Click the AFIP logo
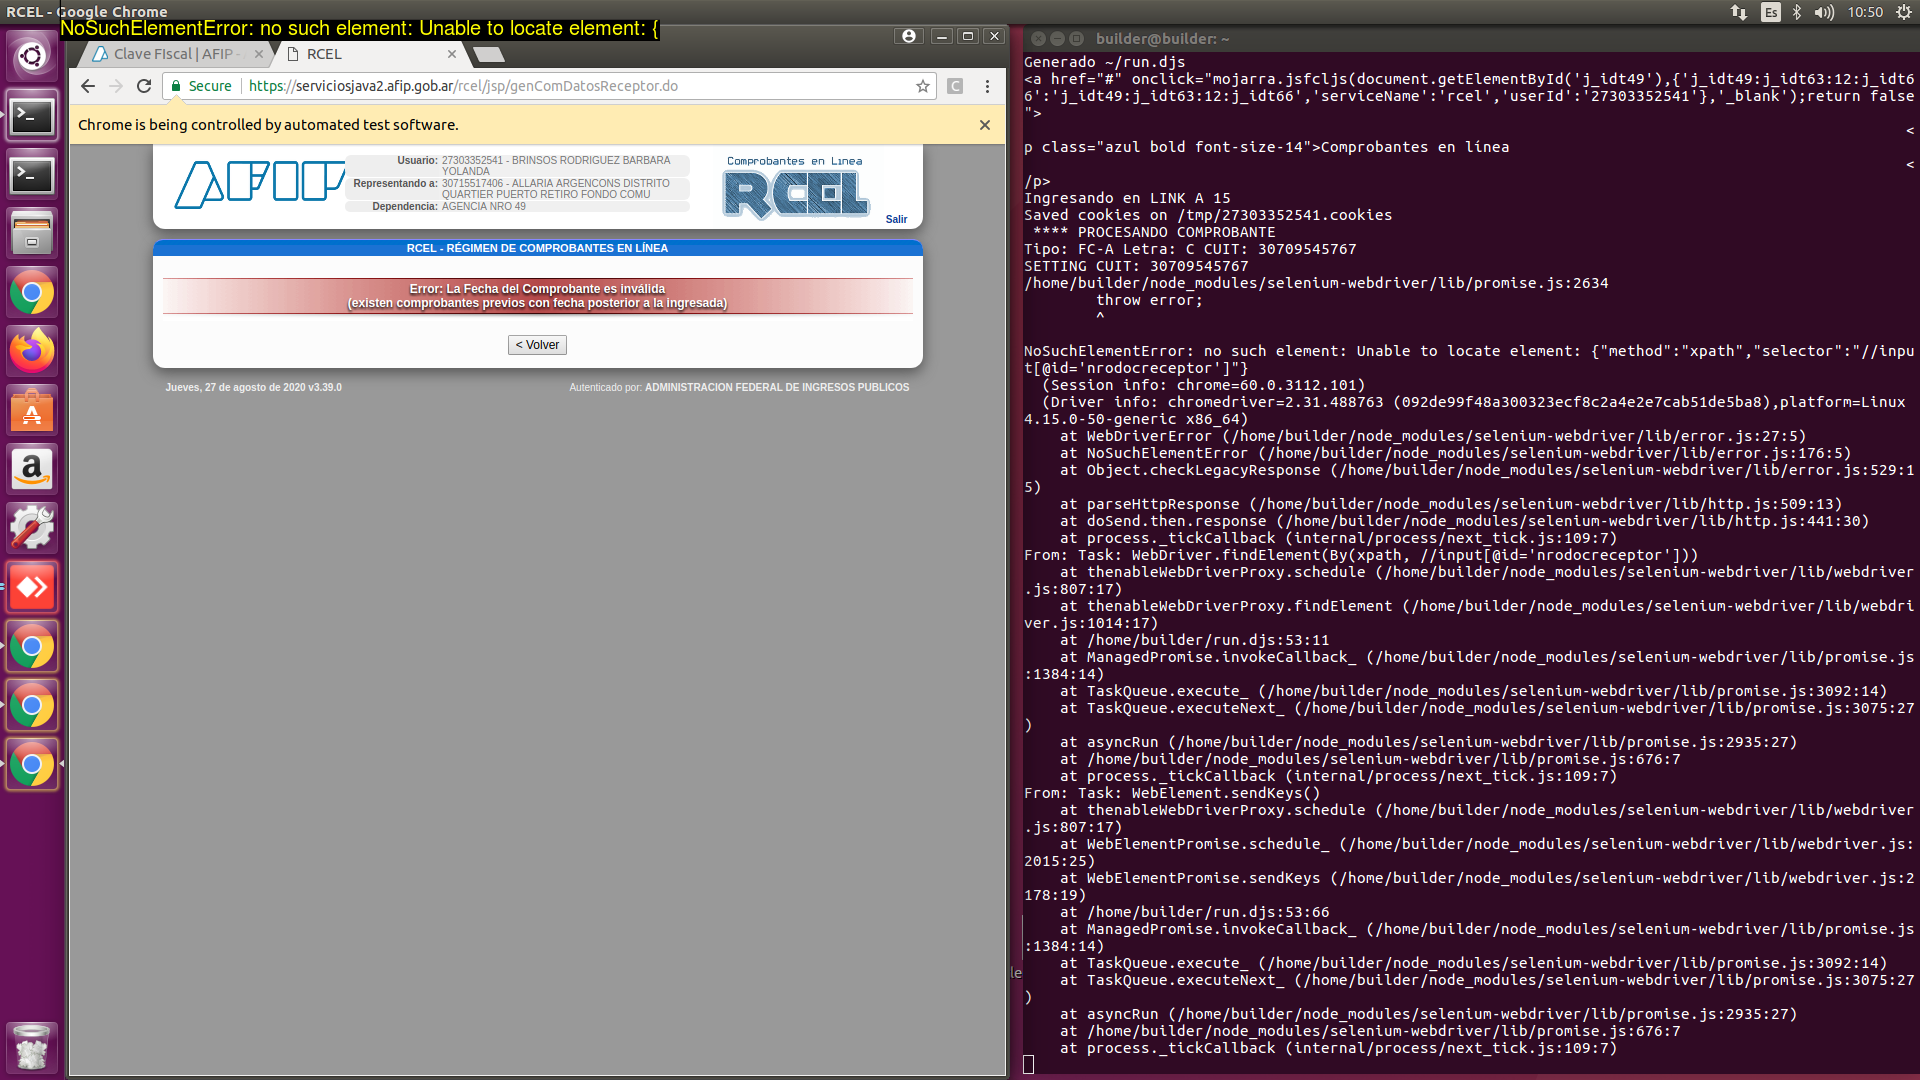The height and width of the screenshot is (1080, 1920). [260, 184]
